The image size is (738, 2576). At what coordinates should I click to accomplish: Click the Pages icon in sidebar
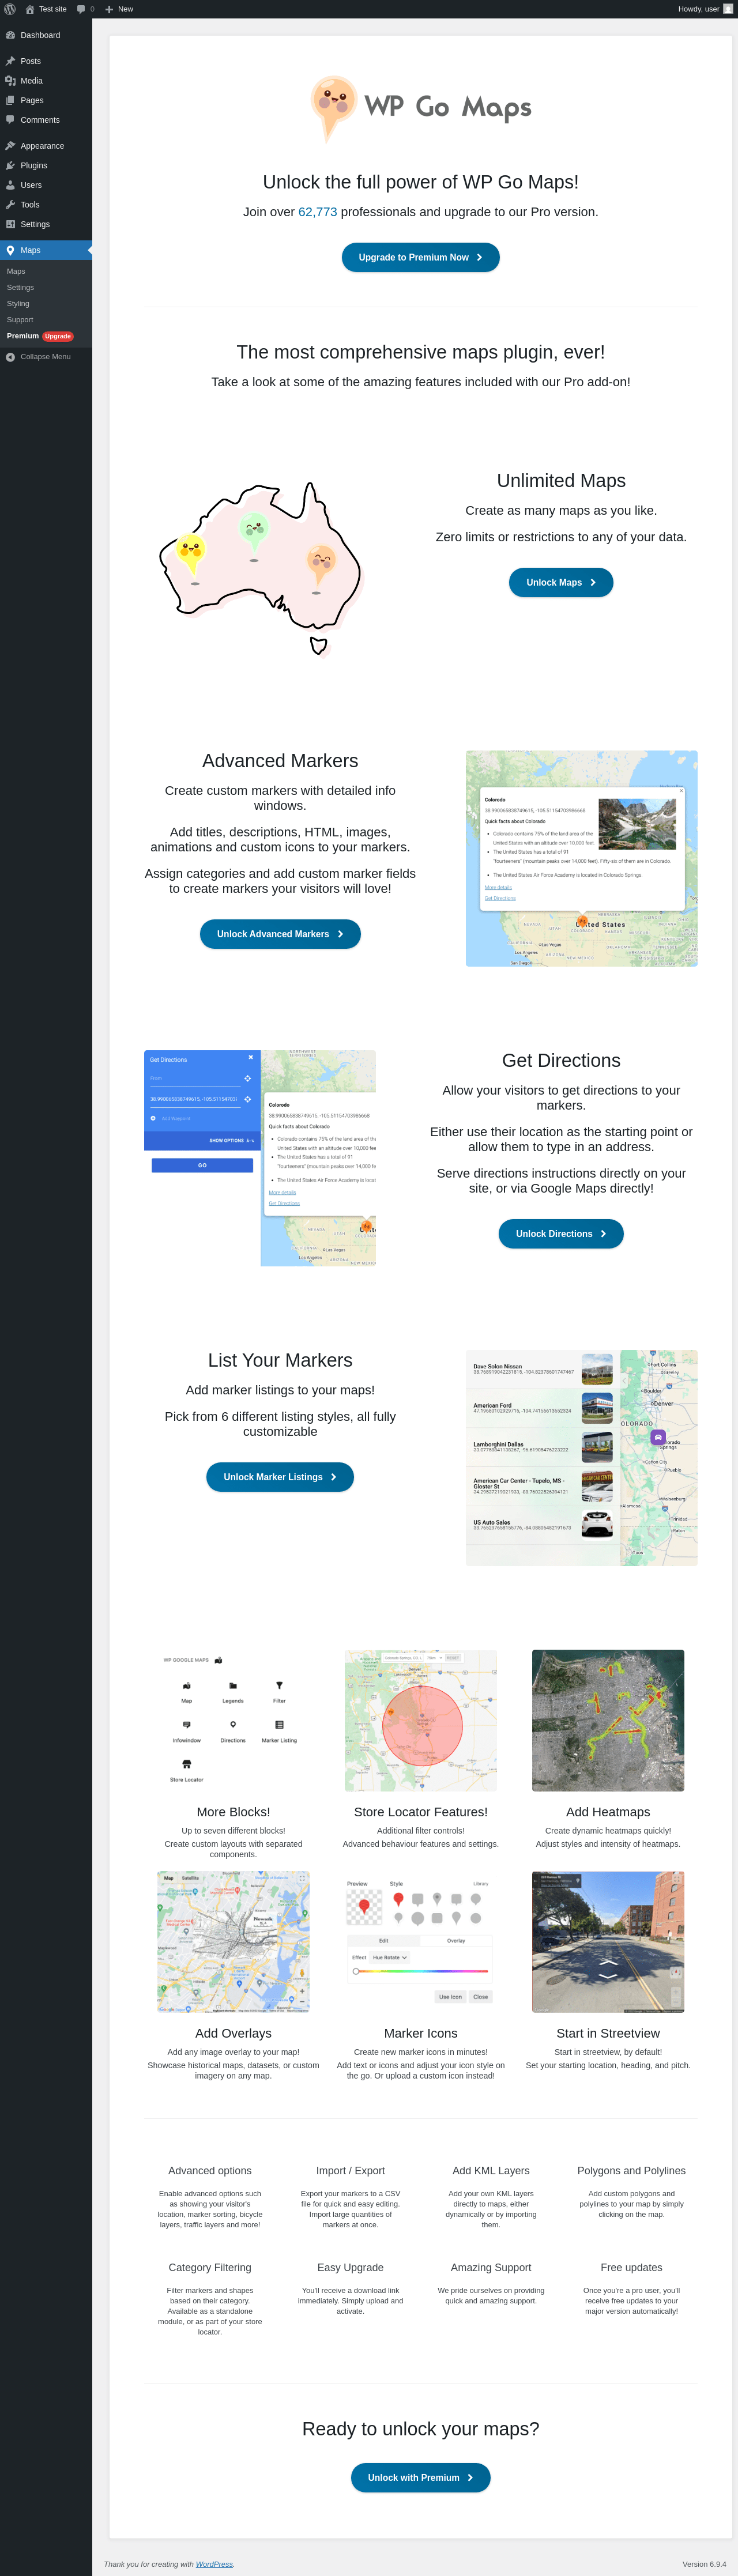coord(10,100)
